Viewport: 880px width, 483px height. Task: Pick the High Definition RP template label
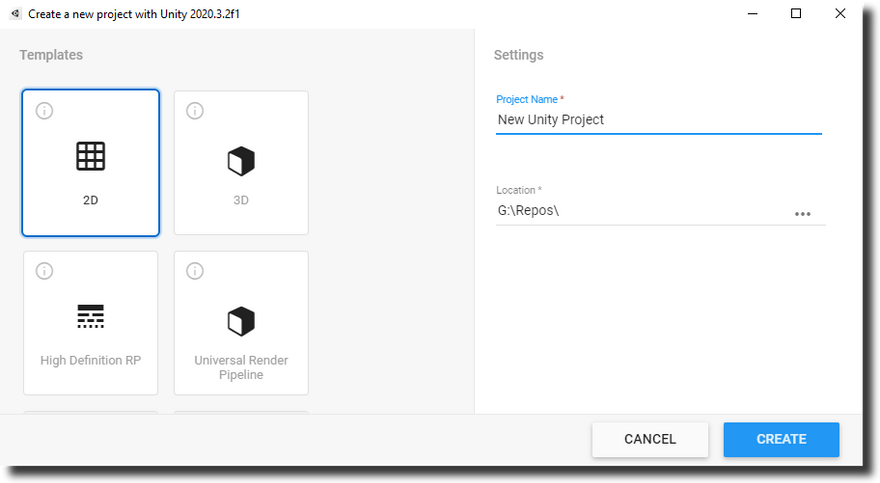91,360
